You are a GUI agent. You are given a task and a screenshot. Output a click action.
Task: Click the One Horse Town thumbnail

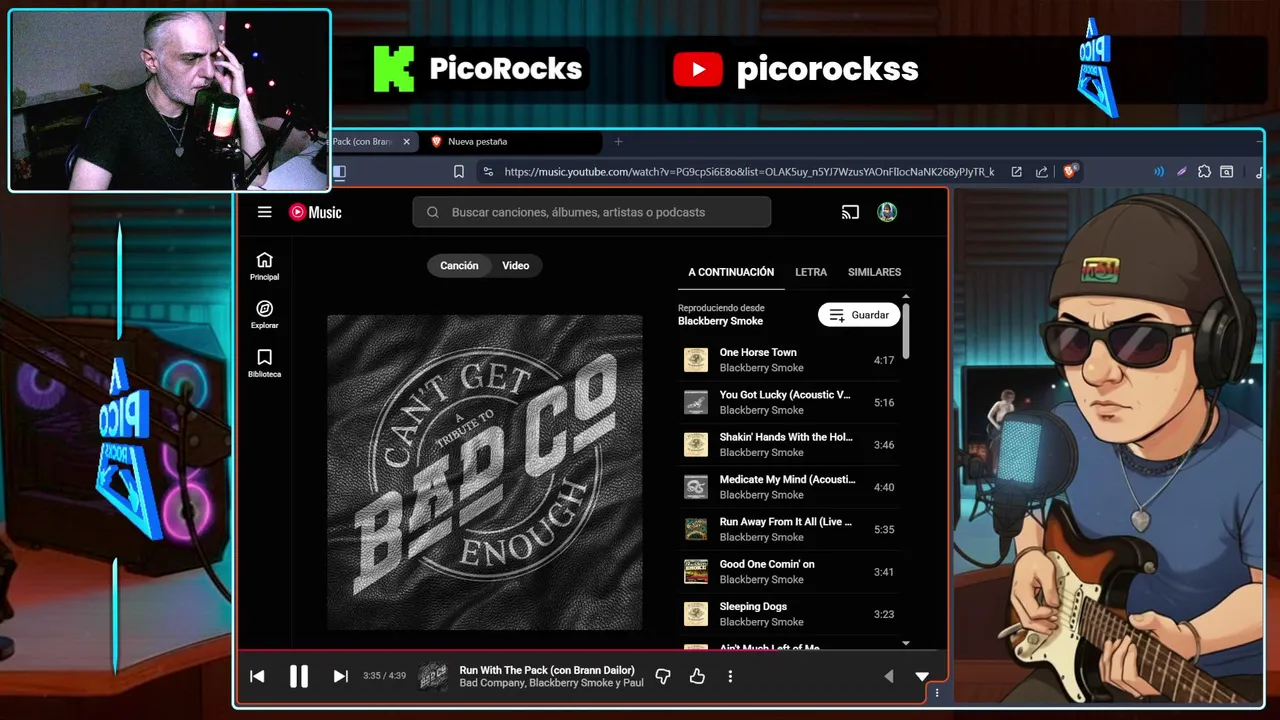tap(696, 360)
